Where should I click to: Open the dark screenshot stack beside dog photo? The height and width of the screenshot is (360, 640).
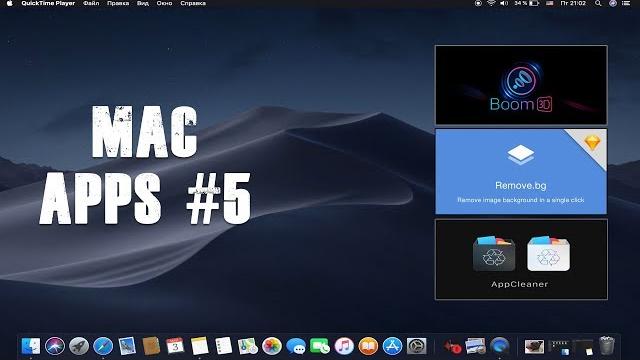tap(558, 347)
